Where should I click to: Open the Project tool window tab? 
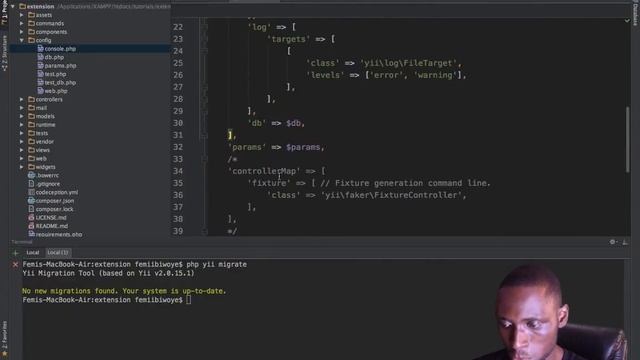point(4,12)
